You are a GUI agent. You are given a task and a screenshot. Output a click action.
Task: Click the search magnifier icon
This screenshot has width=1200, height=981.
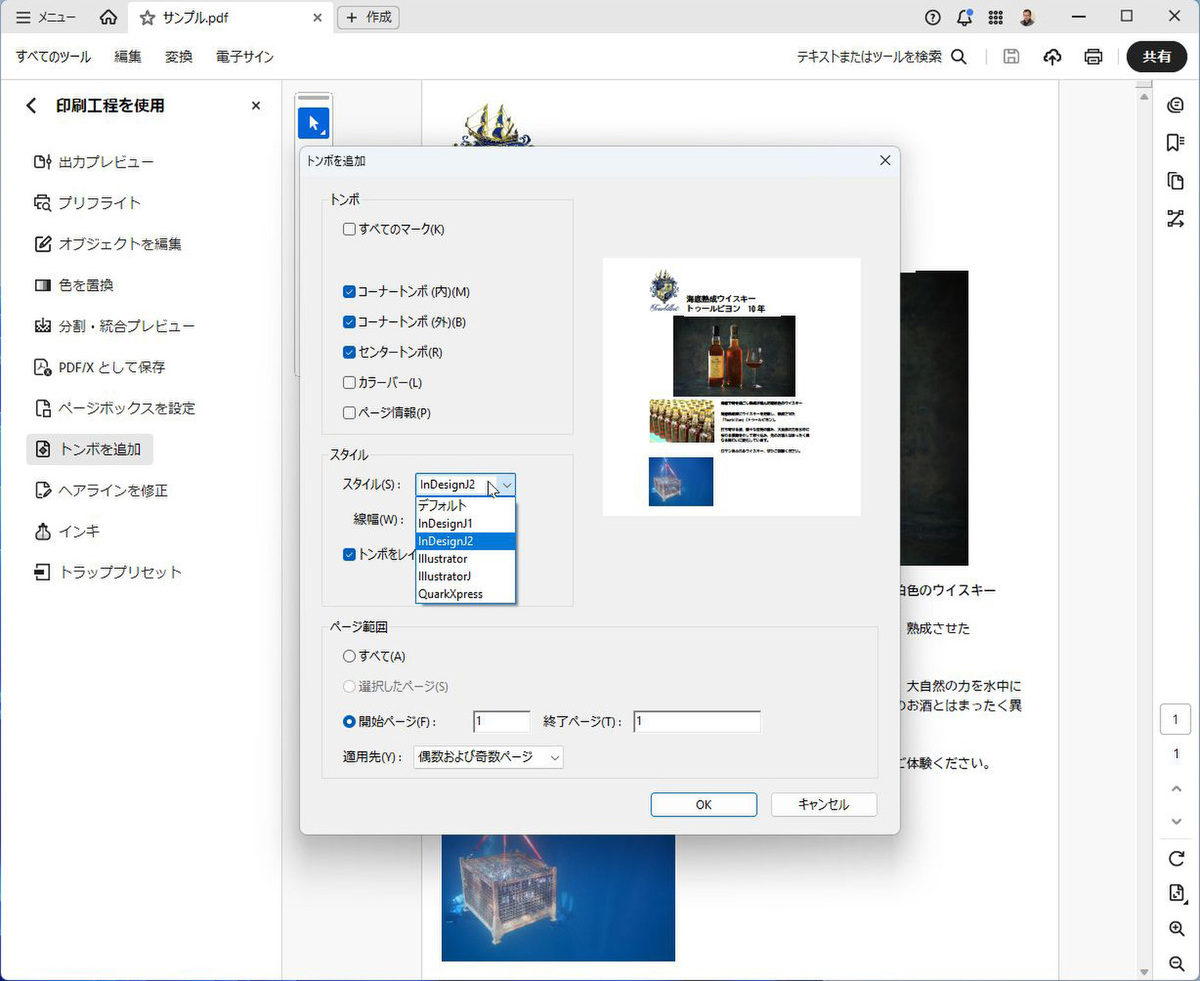pos(958,57)
